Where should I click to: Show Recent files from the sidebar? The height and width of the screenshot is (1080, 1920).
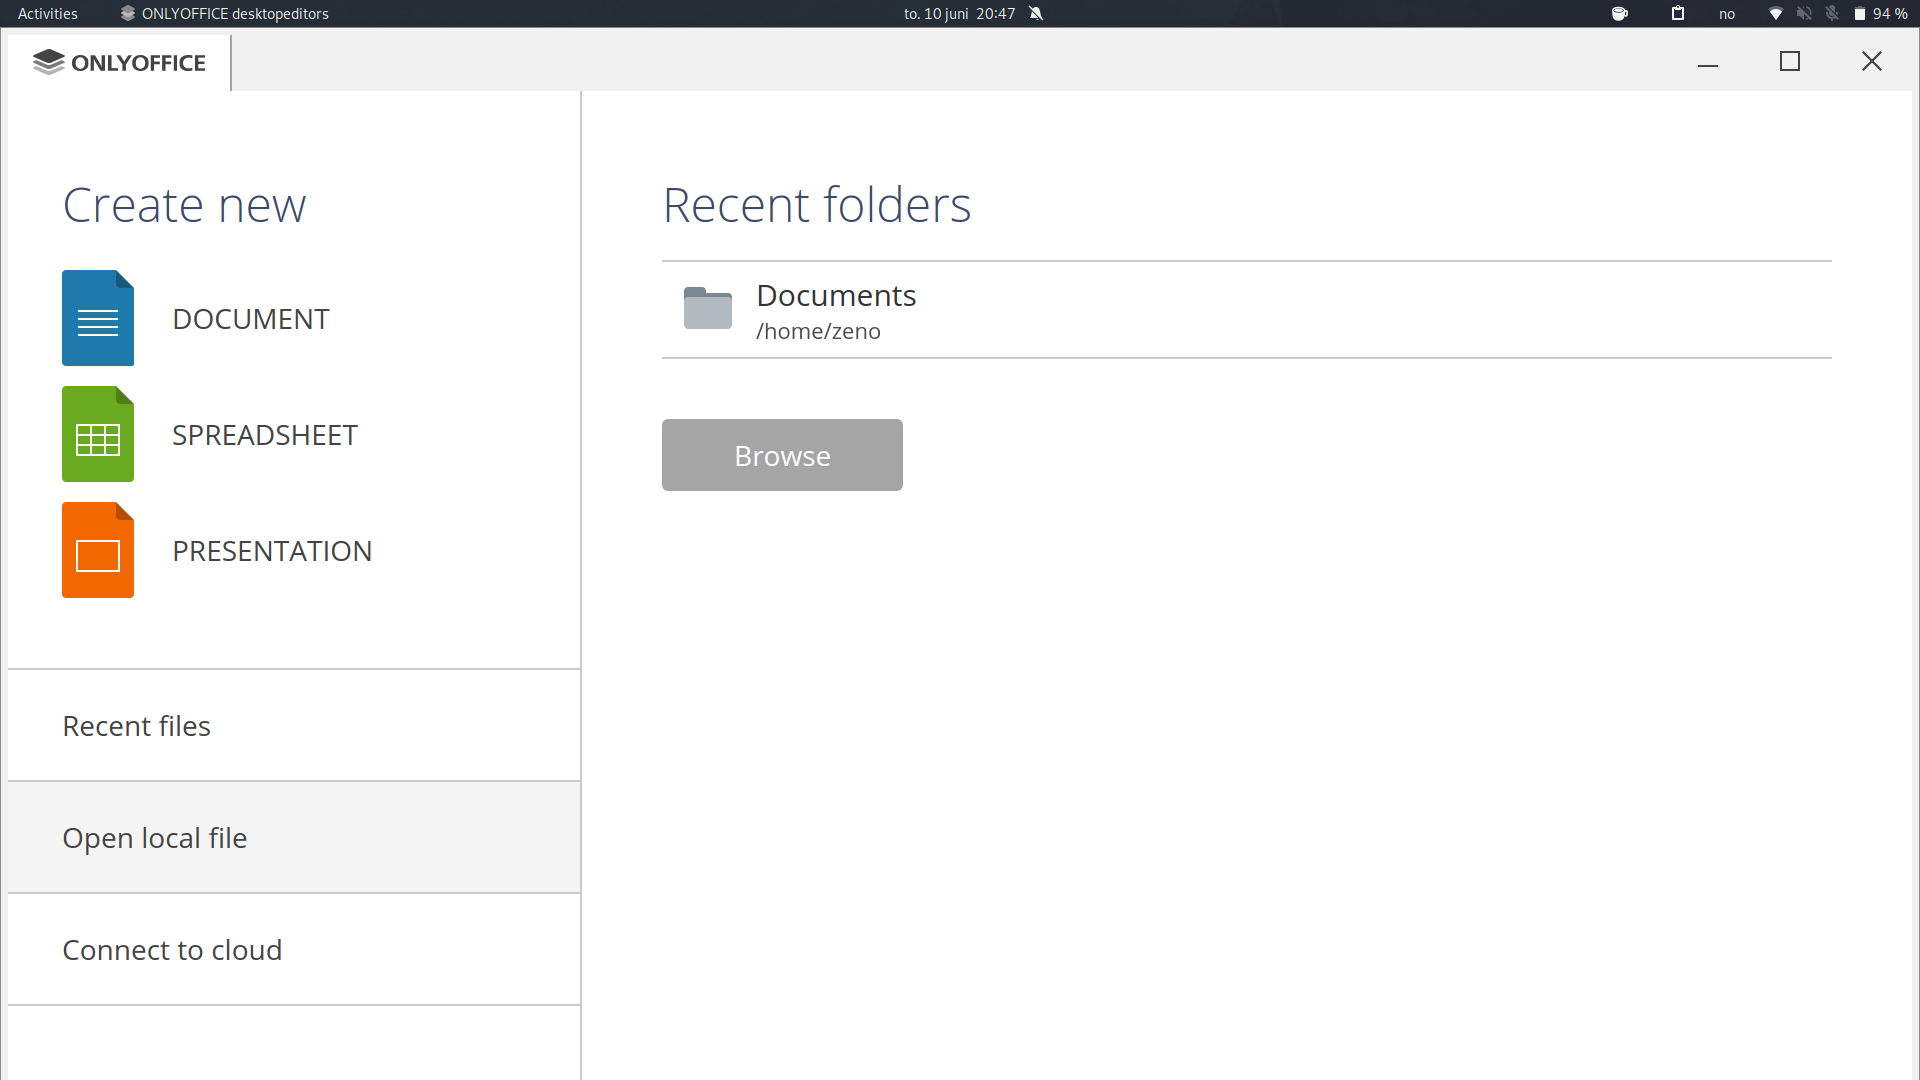tap(136, 725)
